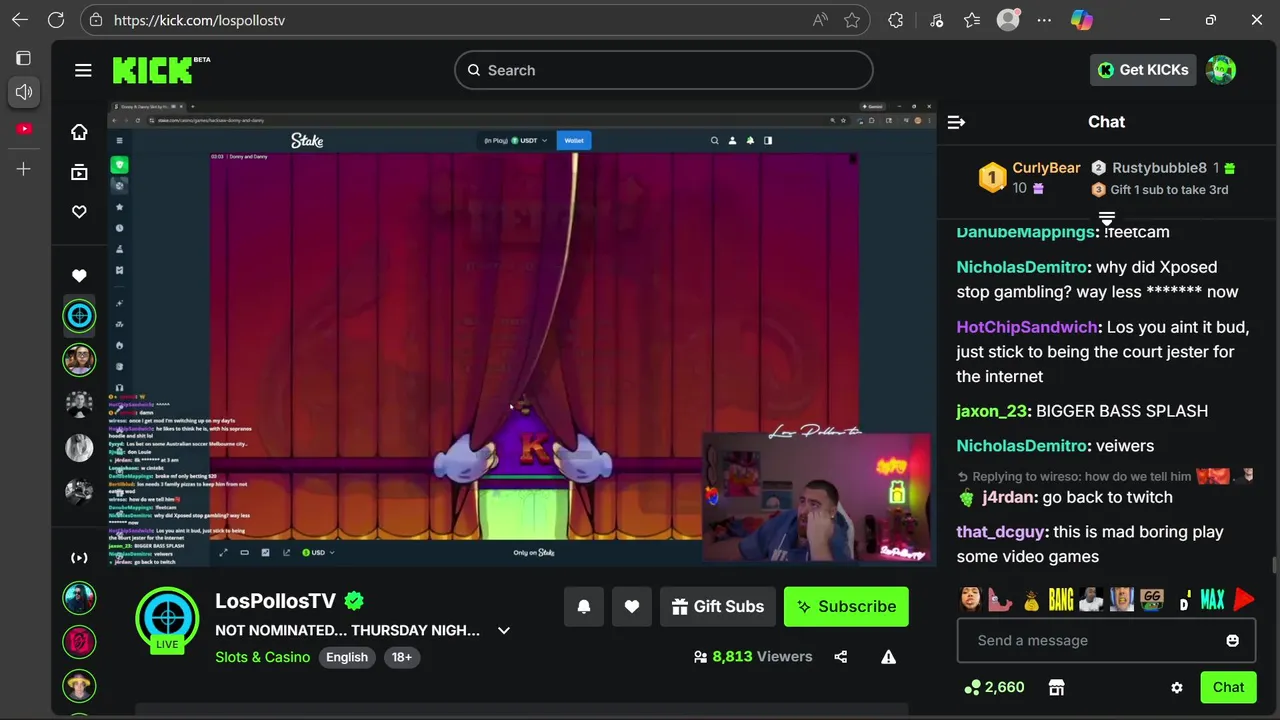Open the Edge Copilot icon
The image size is (1280, 720).
coord(1081,20)
